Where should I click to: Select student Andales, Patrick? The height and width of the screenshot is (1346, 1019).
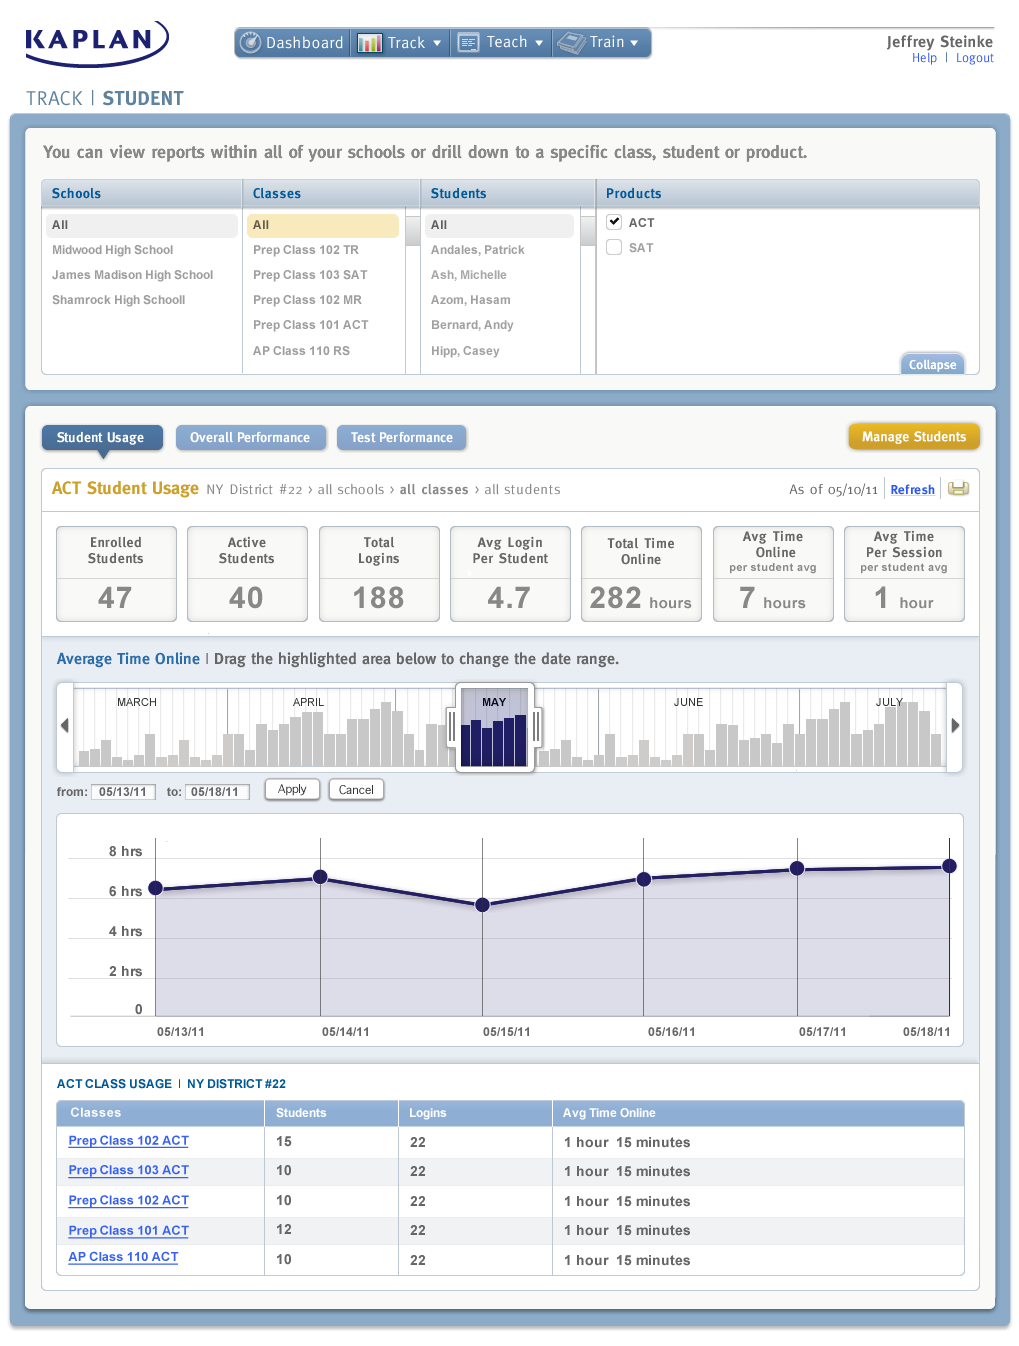pyautogui.click(x=477, y=250)
